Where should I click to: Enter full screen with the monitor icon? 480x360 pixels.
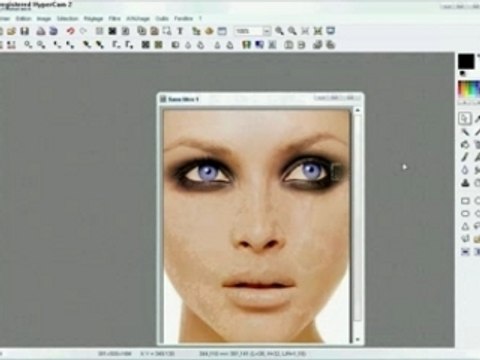tap(330, 31)
